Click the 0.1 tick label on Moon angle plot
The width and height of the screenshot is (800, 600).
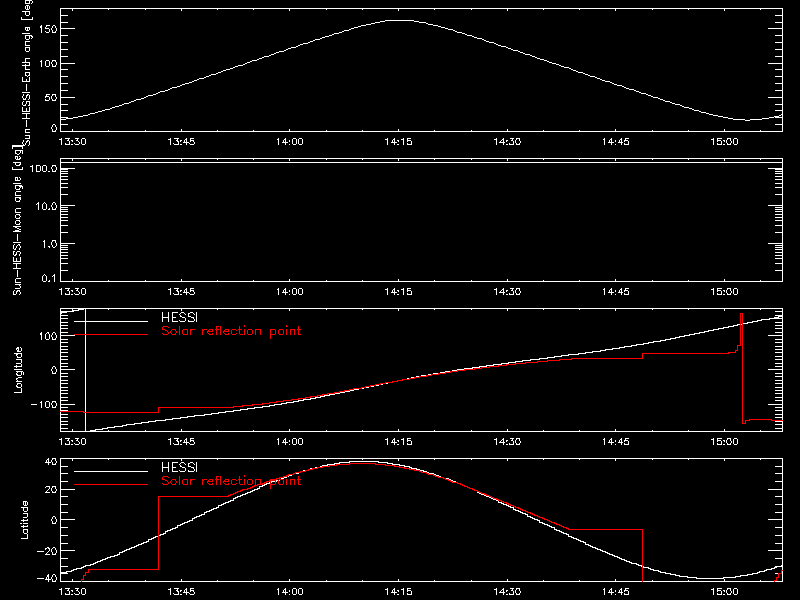click(49, 278)
